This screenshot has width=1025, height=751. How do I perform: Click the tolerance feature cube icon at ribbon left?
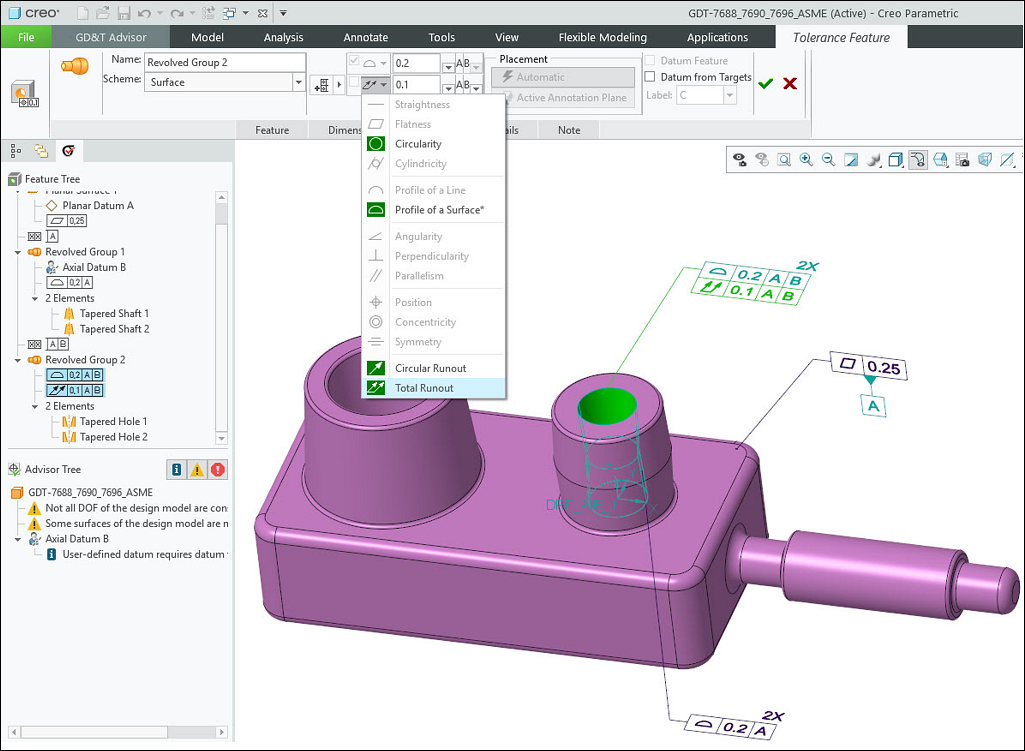pos(25,93)
